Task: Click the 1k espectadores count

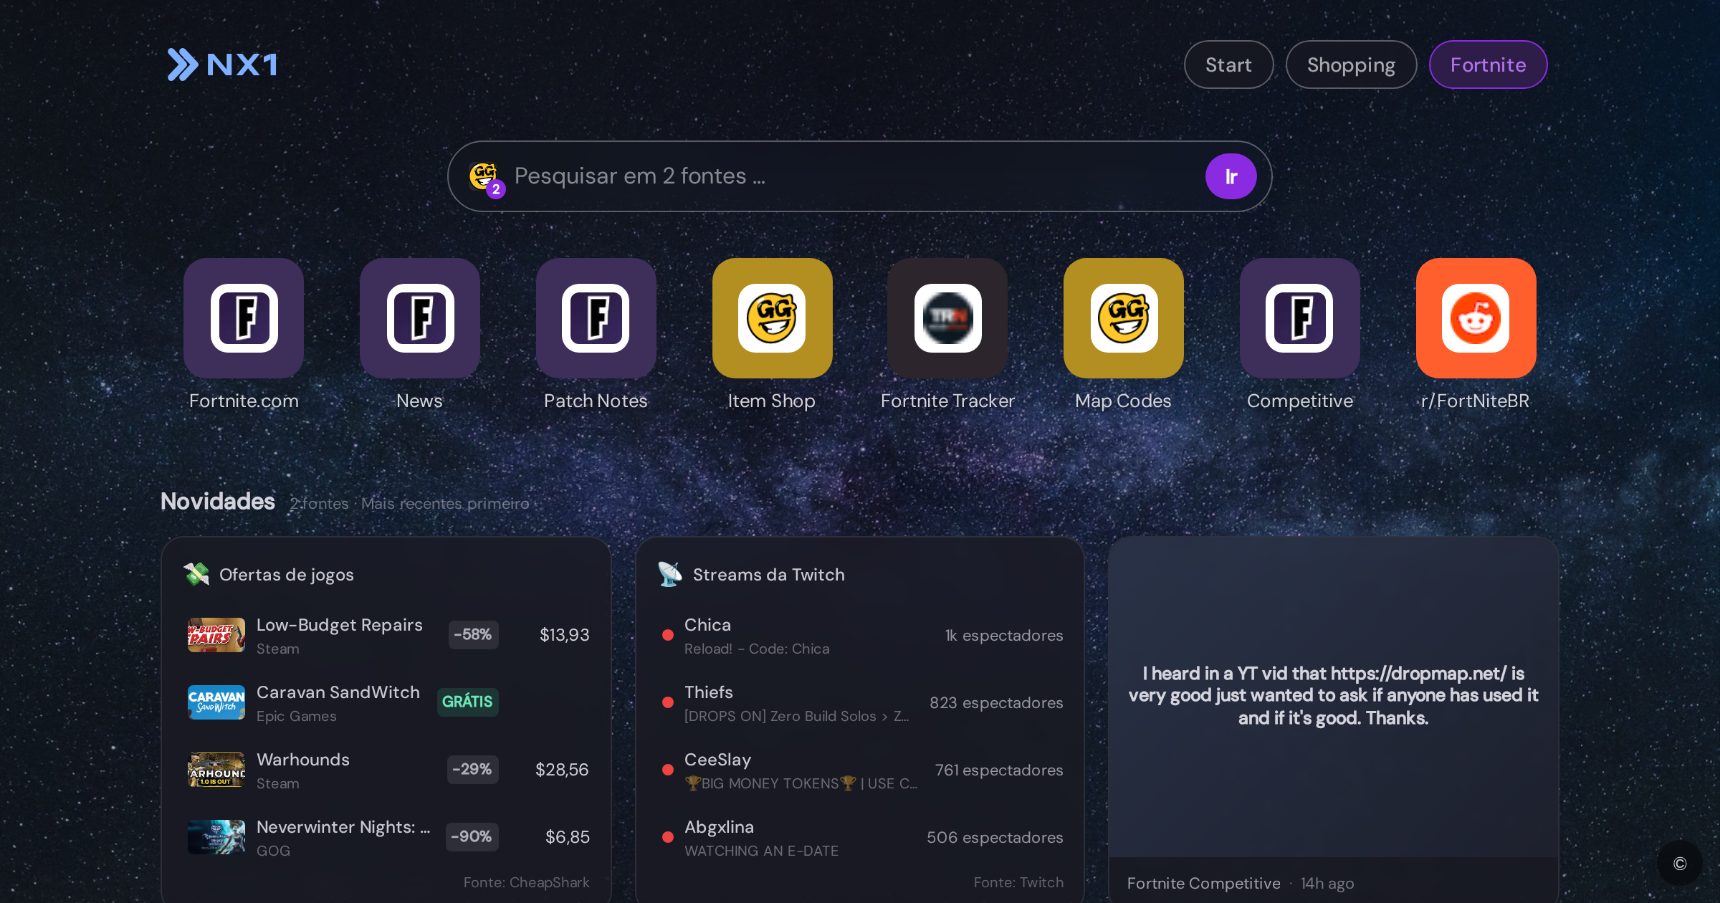Action: [1004, 636]
